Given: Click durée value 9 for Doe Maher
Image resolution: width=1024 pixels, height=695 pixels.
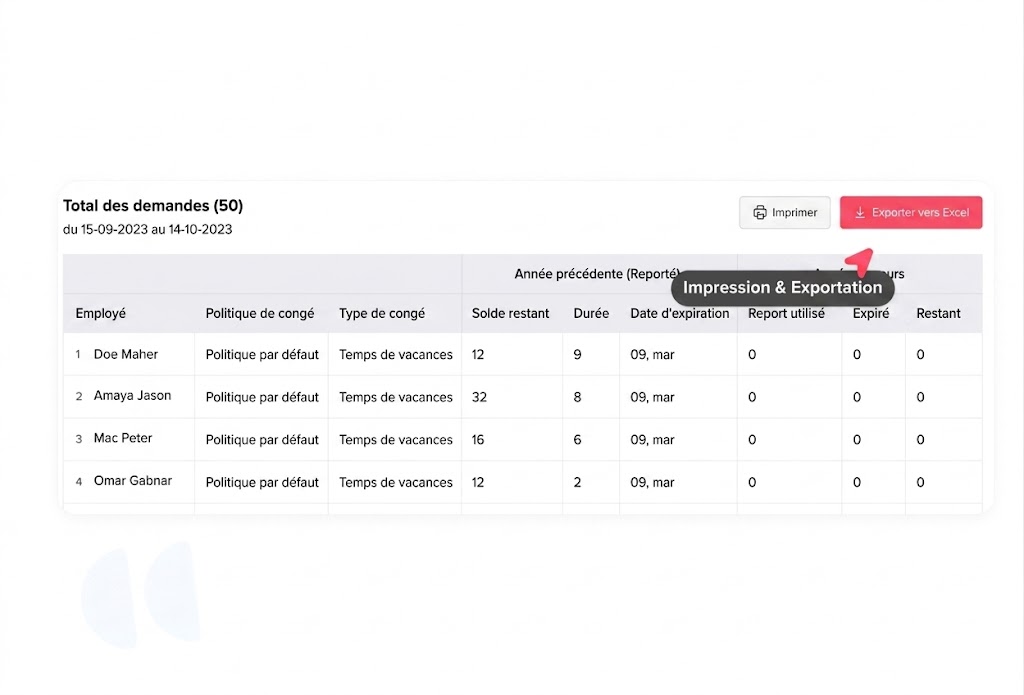Looking at the screenshot, I should click(x=577, y=354).
